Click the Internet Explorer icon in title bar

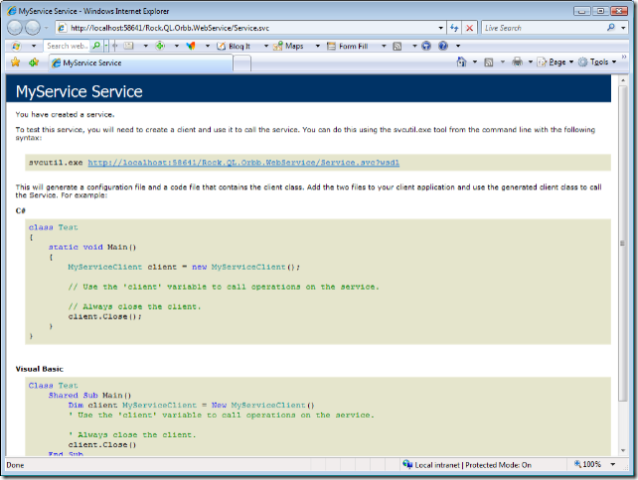[x=12, y=11]
